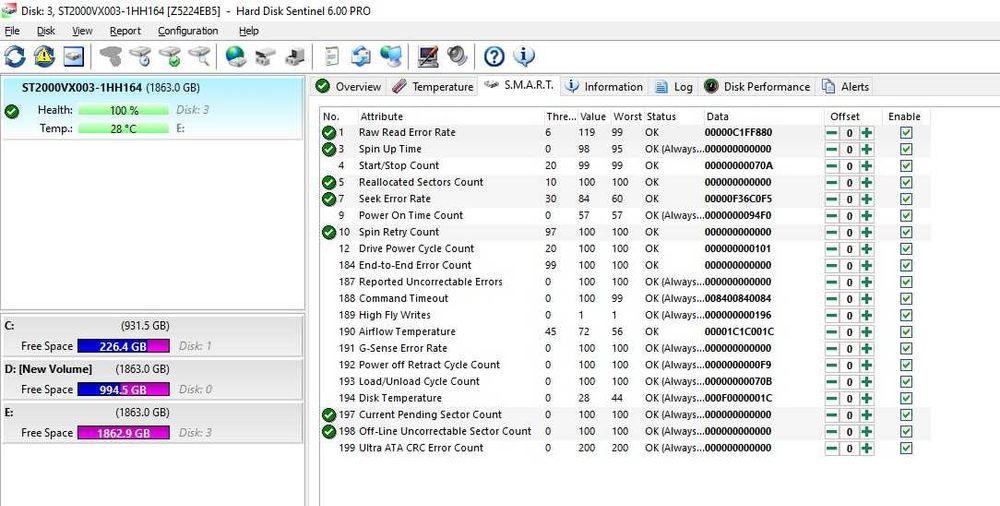Screen dimensions: 1000x506
Task: Click the disk icon with magnifying glass
Action: click(x=199, y=56)
